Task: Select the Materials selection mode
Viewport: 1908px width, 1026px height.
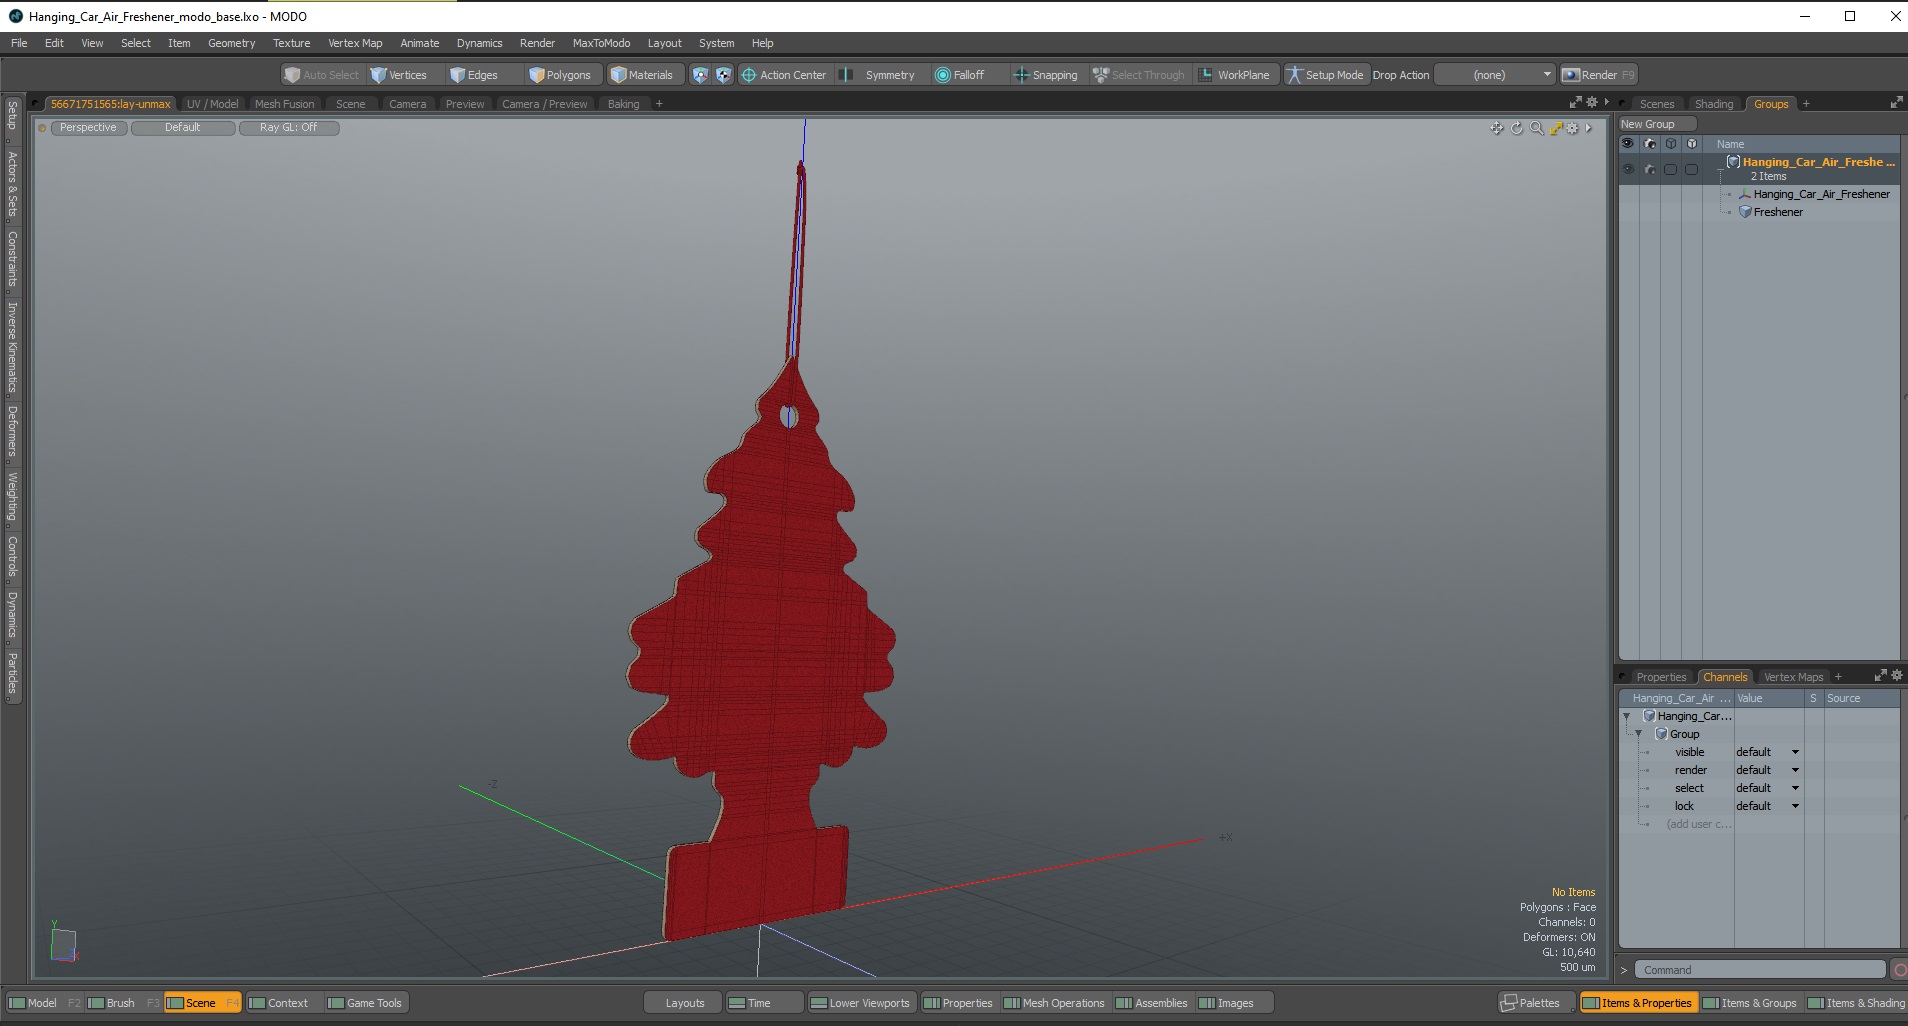Action: 642,75
